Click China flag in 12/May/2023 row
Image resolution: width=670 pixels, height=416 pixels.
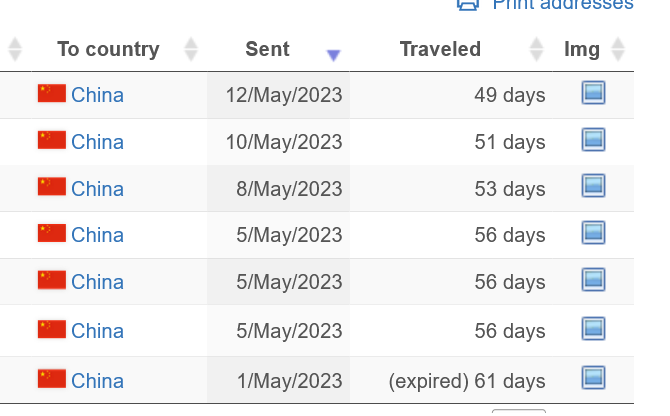point(52,94)
